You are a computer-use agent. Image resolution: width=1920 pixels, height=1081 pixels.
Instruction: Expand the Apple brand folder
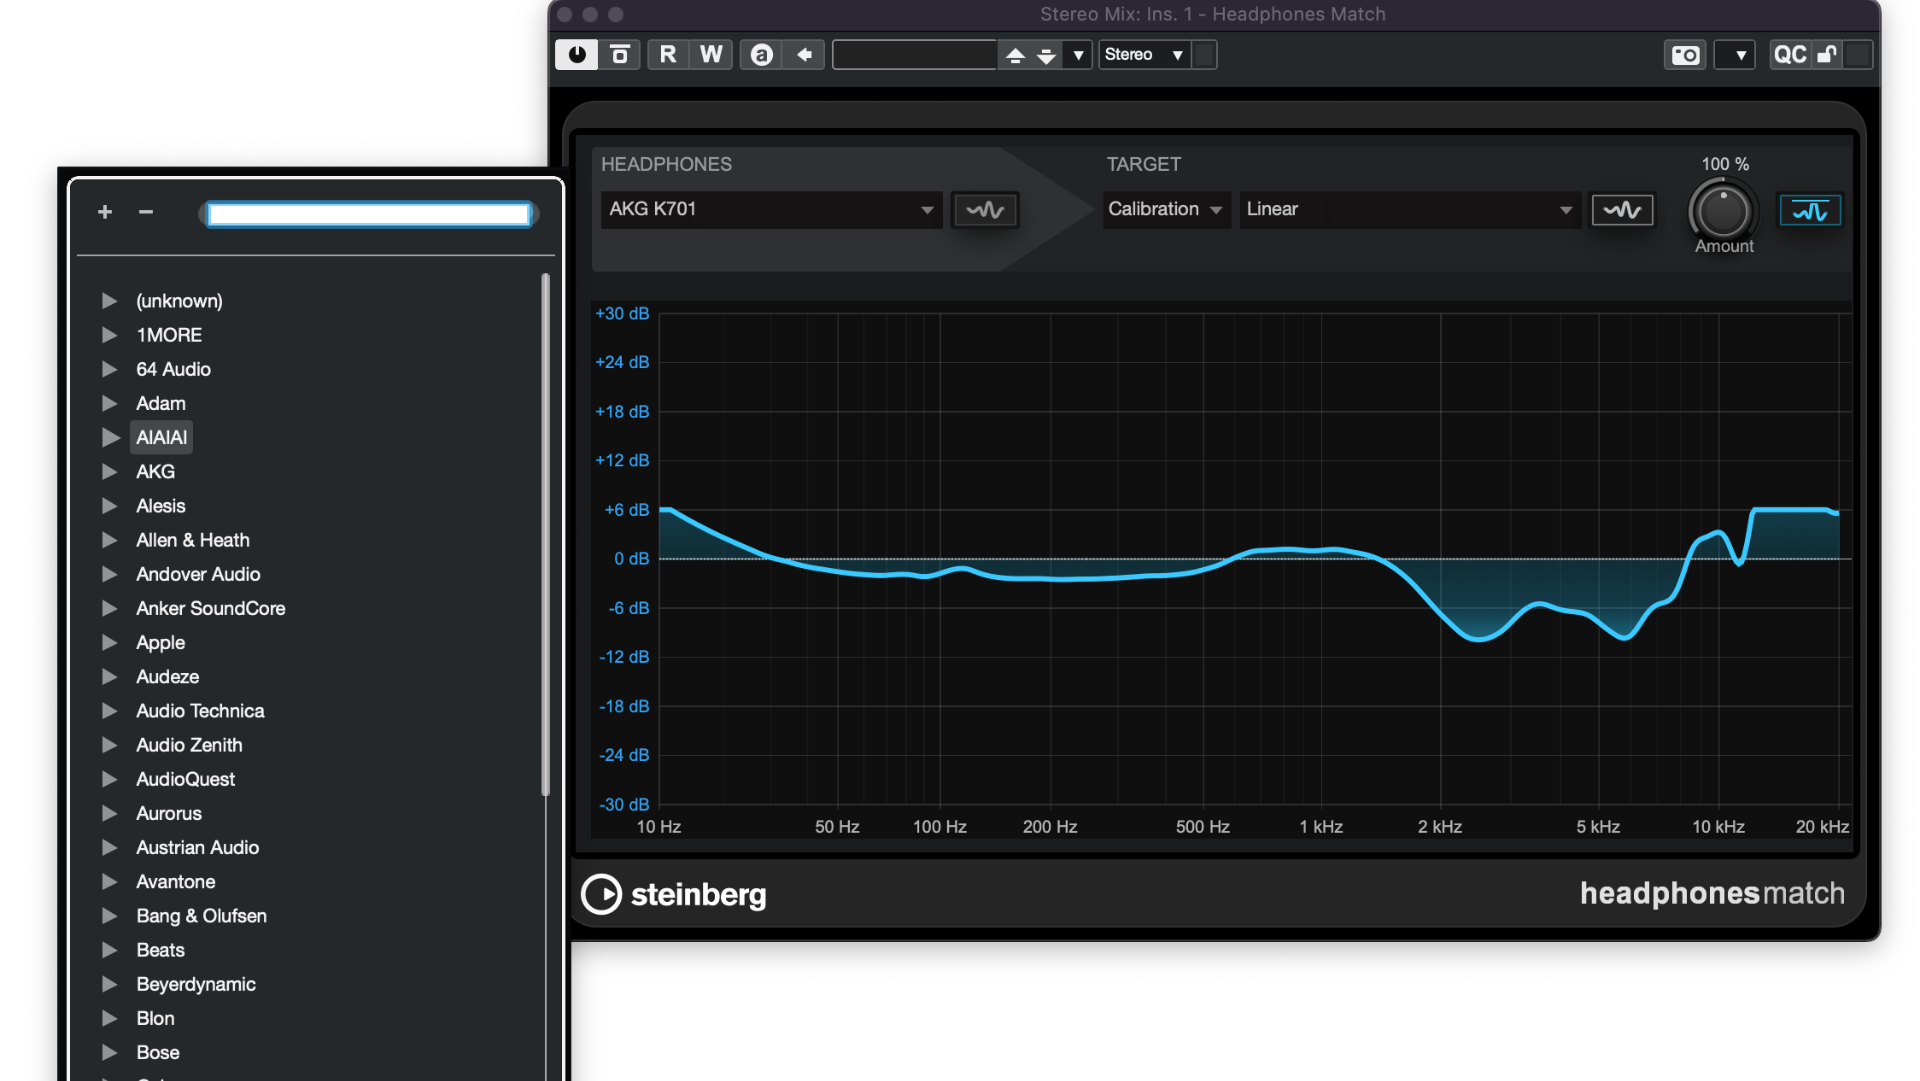[x=110, y=642]
